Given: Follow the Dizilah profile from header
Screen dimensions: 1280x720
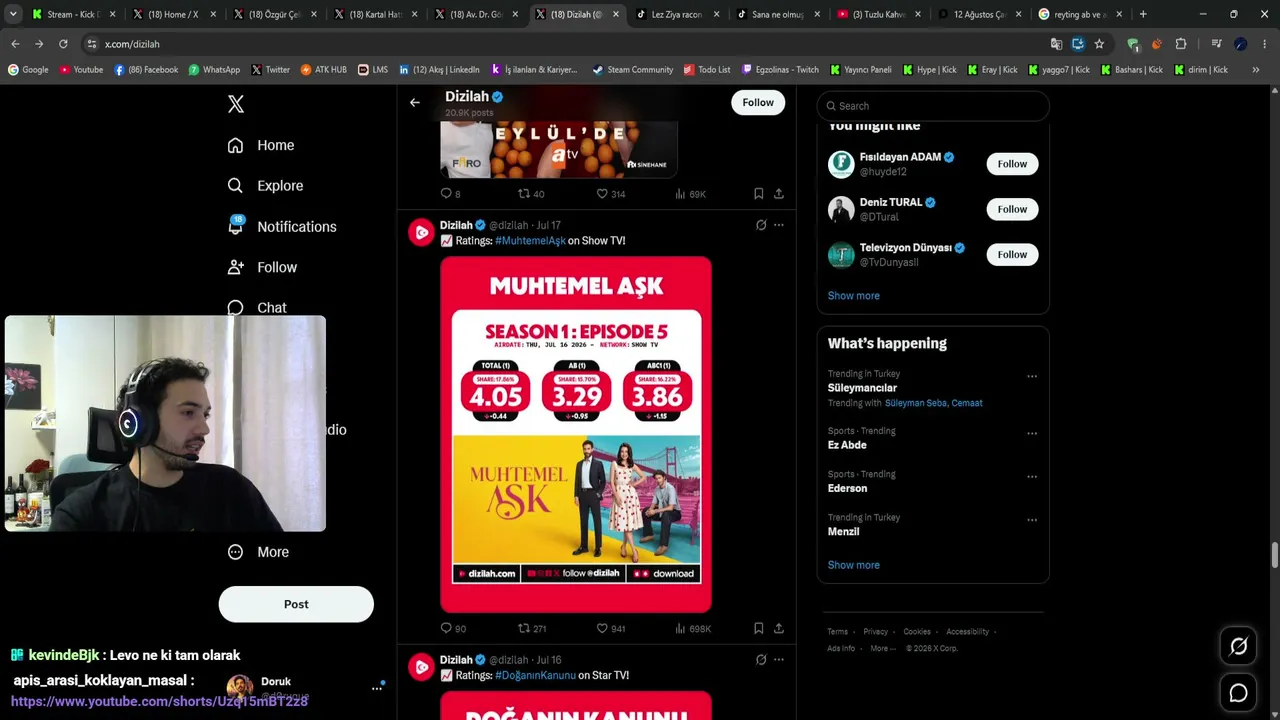Looking at the screenshot, I should [x=758, y=102].
